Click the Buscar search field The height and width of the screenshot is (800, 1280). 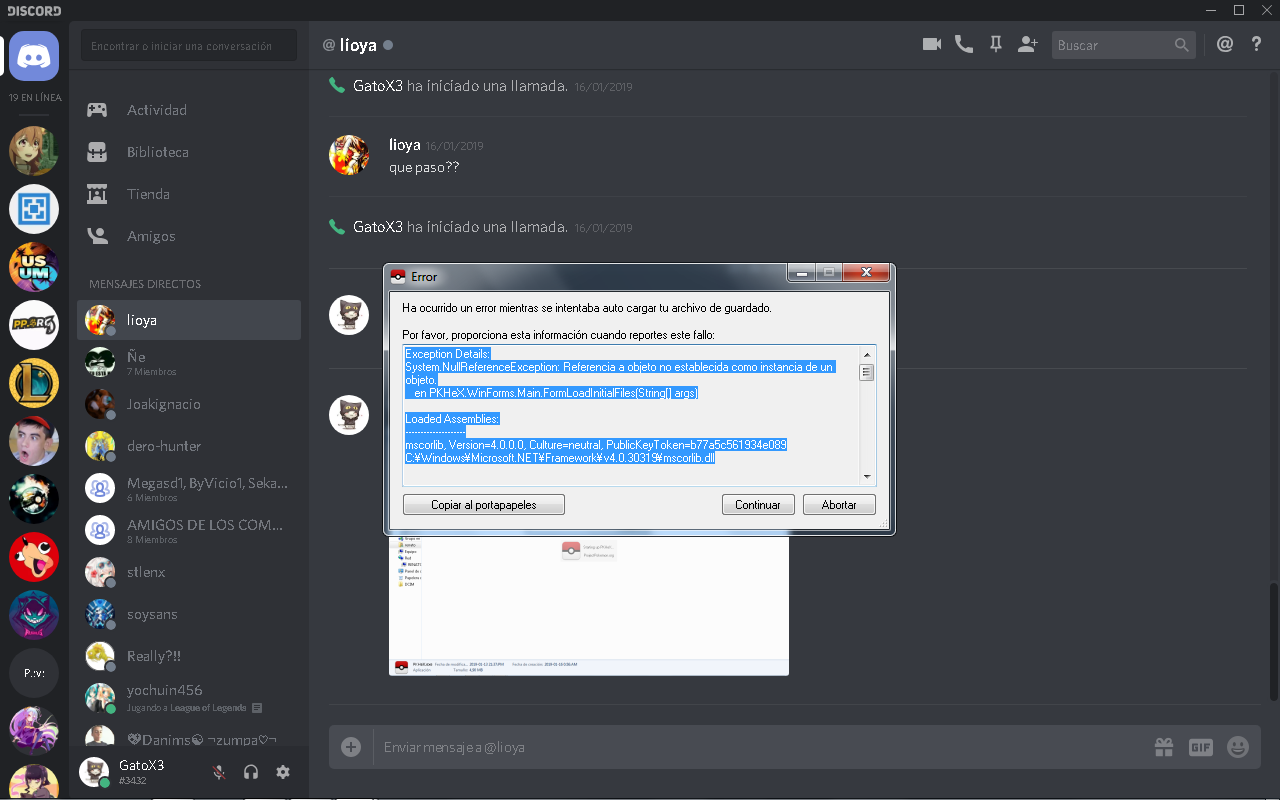(1111, 45)
